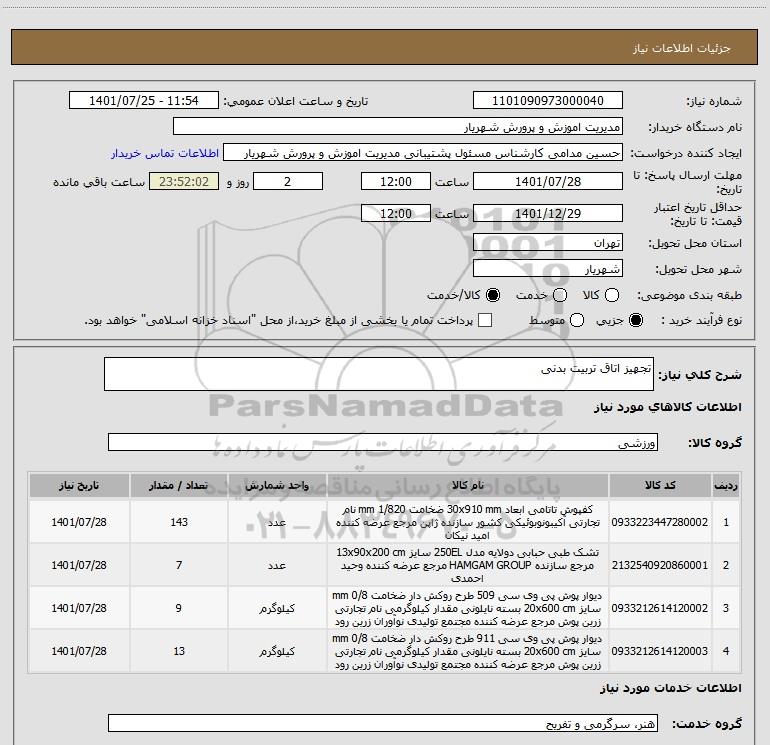Screen dimensions: 770x745
Task: Click product code 0933212614120003
Action: tap(660, 651)
